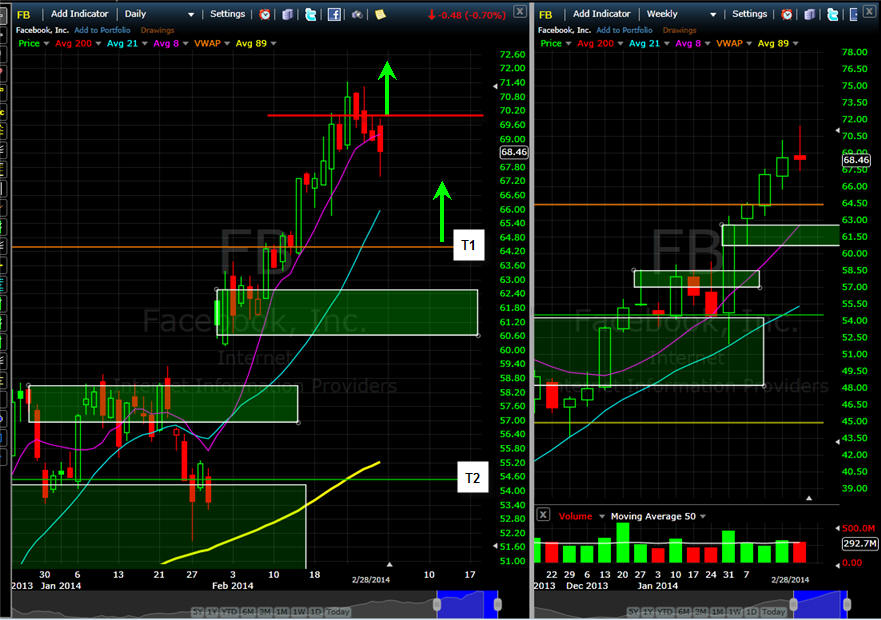Close the Daily chart panel
Viewport: 881px width, 620px height.
click(520, 11)
